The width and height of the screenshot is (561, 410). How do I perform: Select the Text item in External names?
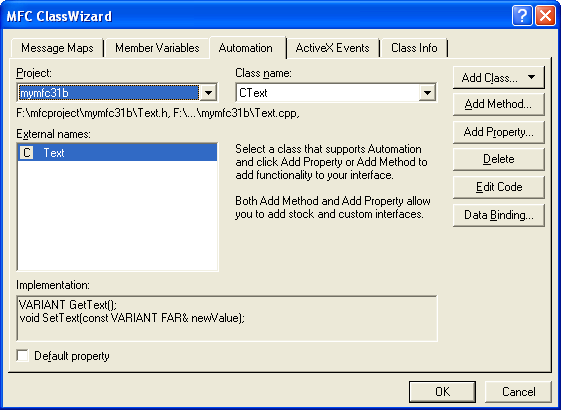(117, 153)
